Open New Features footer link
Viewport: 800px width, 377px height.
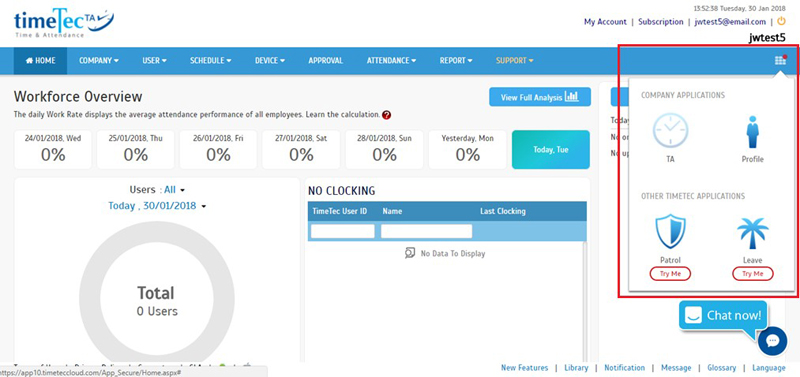(524, 368)
